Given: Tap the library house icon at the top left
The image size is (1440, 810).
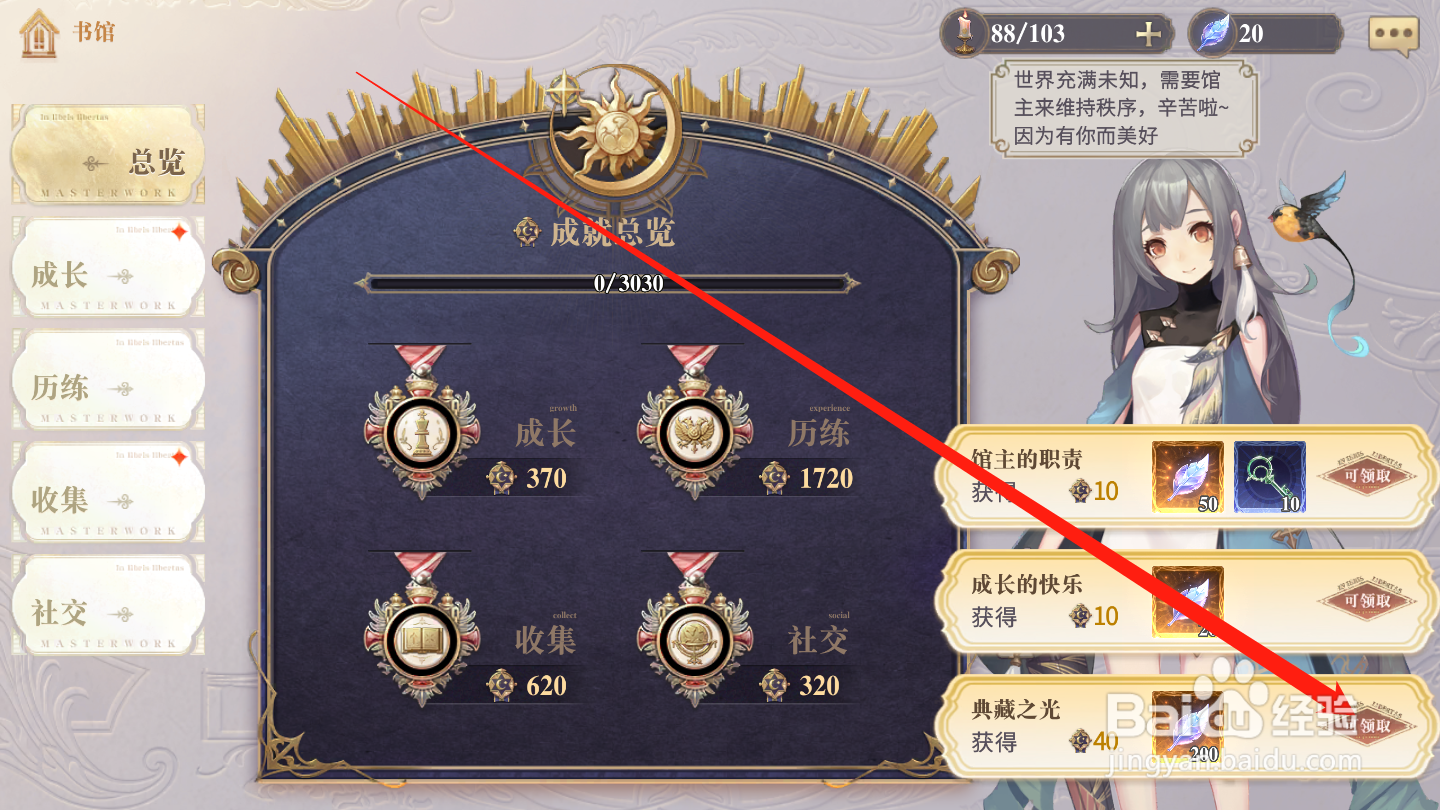Looking at the screenshot, I should pos(38,34).
